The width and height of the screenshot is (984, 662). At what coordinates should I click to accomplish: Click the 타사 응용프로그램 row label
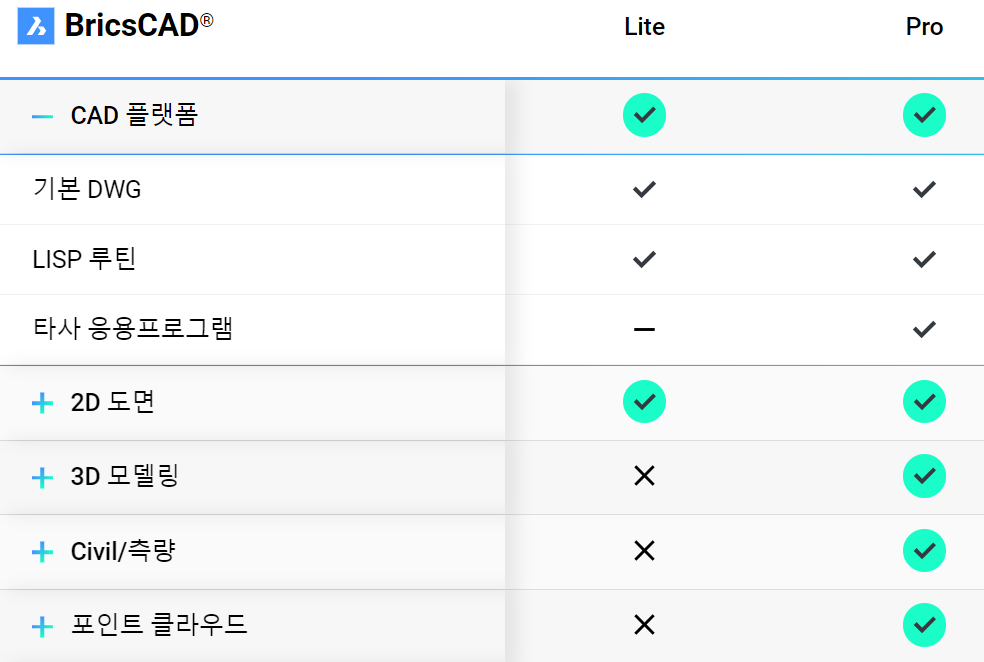click(x=133, y=328)
